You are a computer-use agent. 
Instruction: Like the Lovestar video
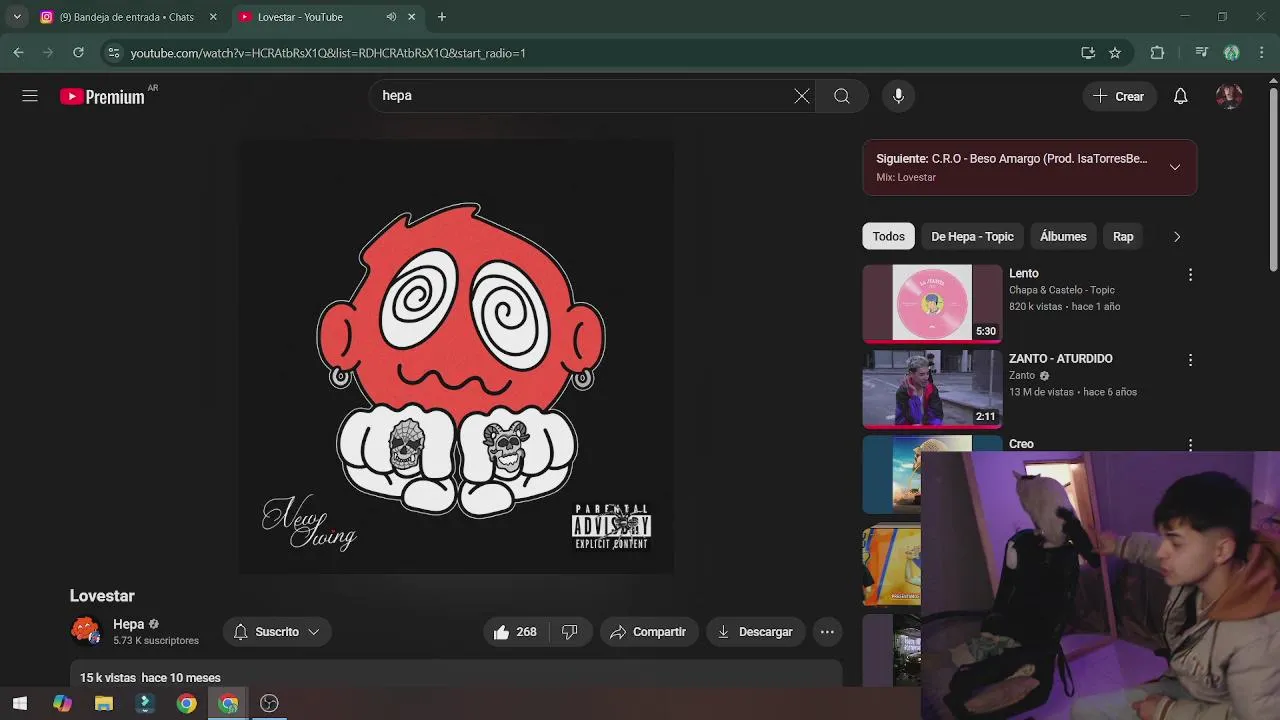tap(515, 632)
